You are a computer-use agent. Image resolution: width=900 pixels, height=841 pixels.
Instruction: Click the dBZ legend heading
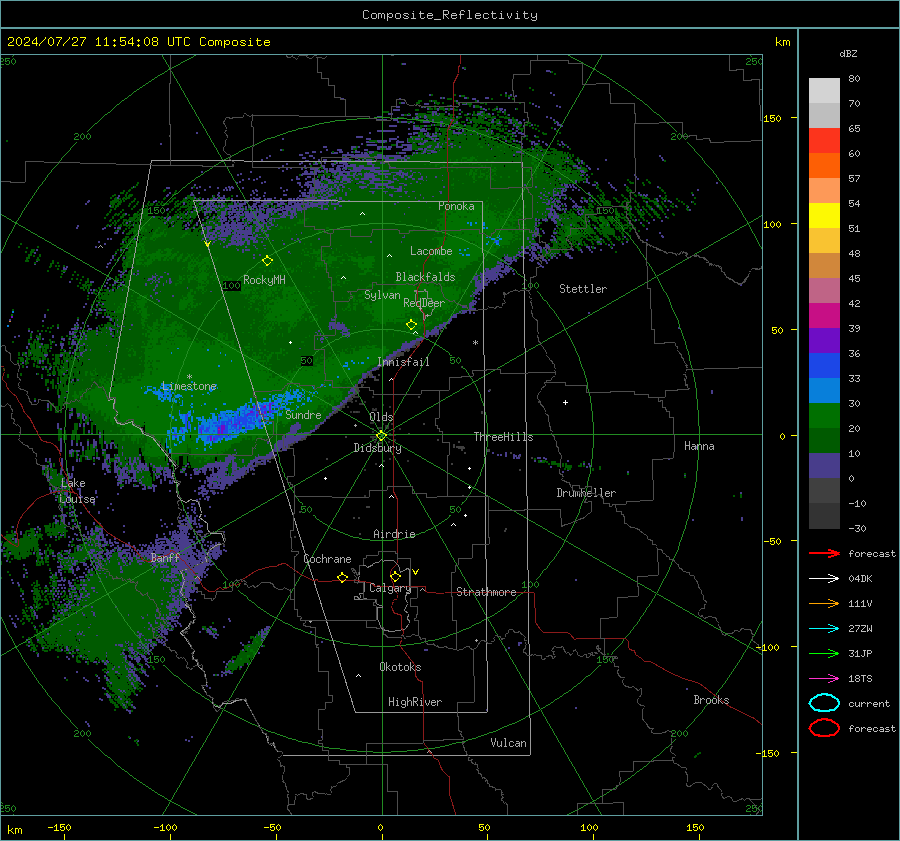[848, 53]
